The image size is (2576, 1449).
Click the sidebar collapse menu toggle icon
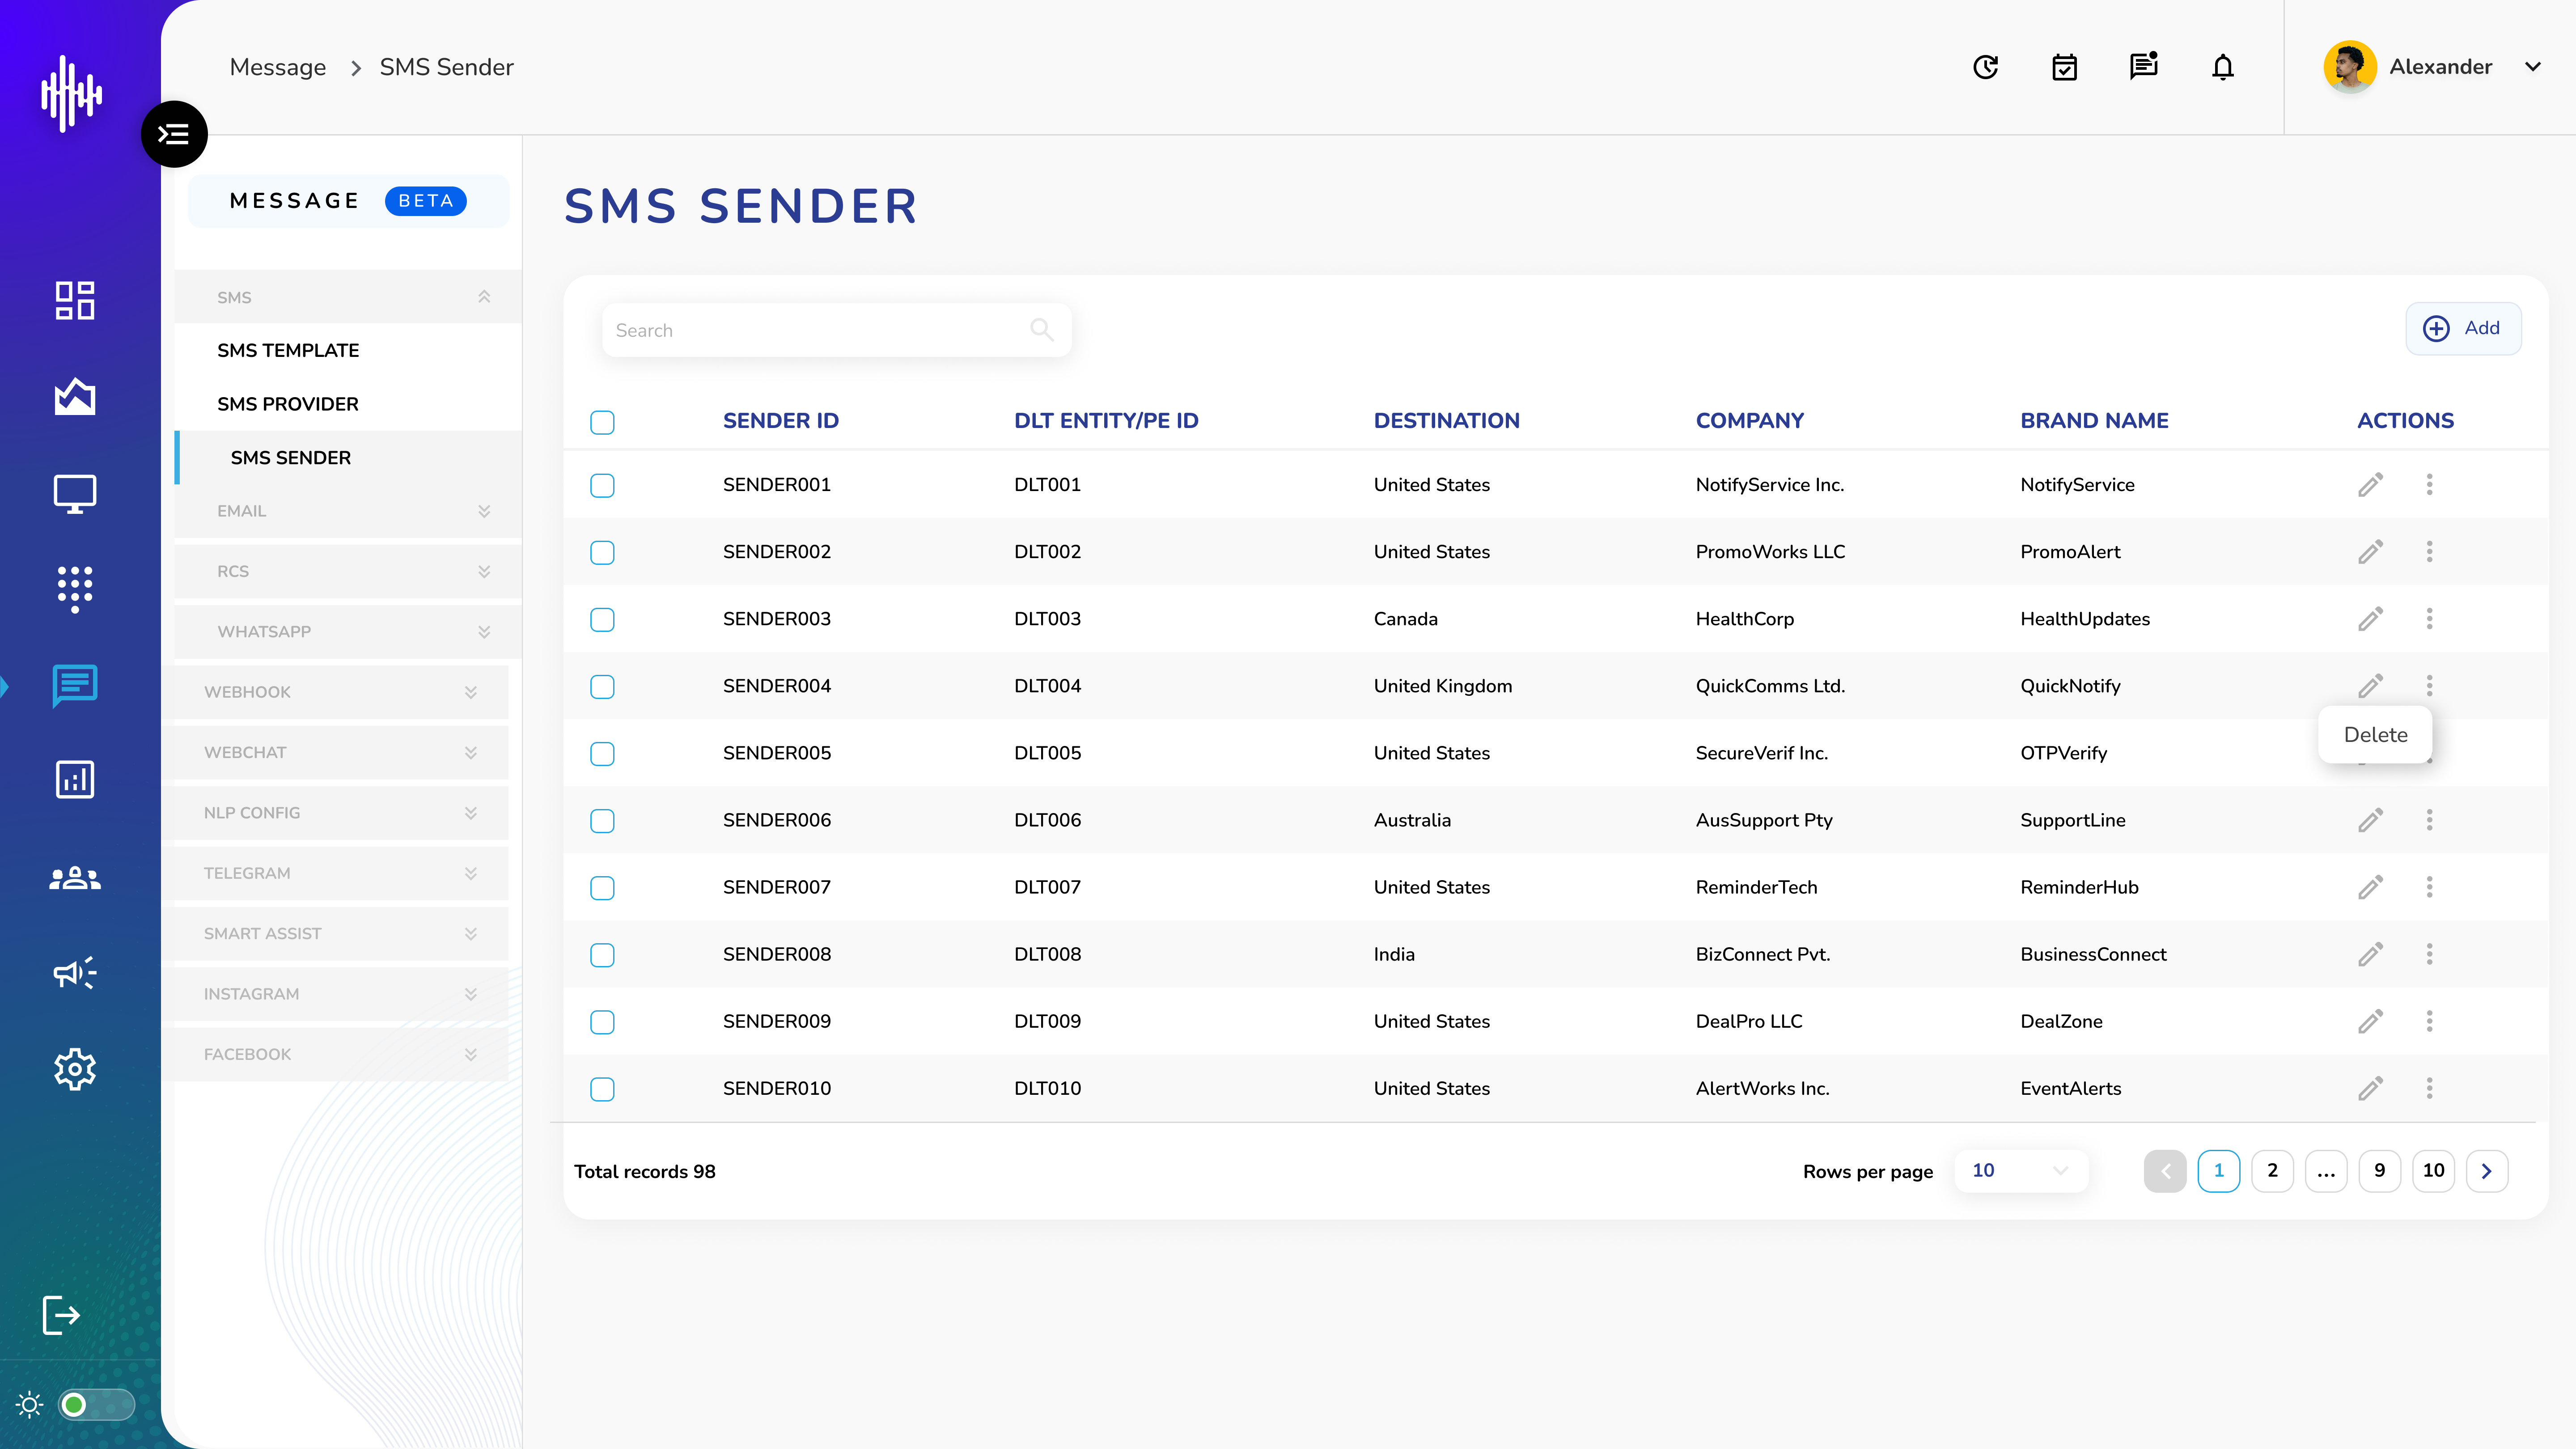(x=174, y=134)
